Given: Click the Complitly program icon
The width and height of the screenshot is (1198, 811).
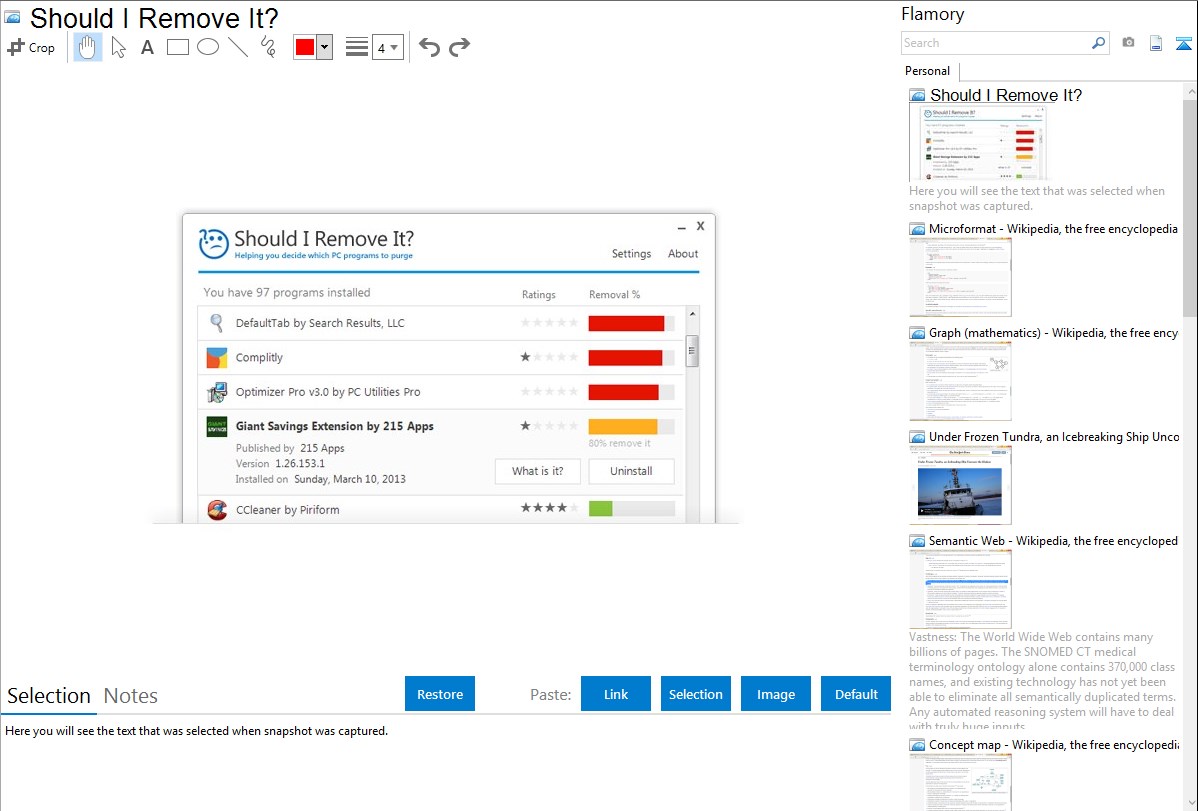Looking at the screenshot, I should [217, 358].
